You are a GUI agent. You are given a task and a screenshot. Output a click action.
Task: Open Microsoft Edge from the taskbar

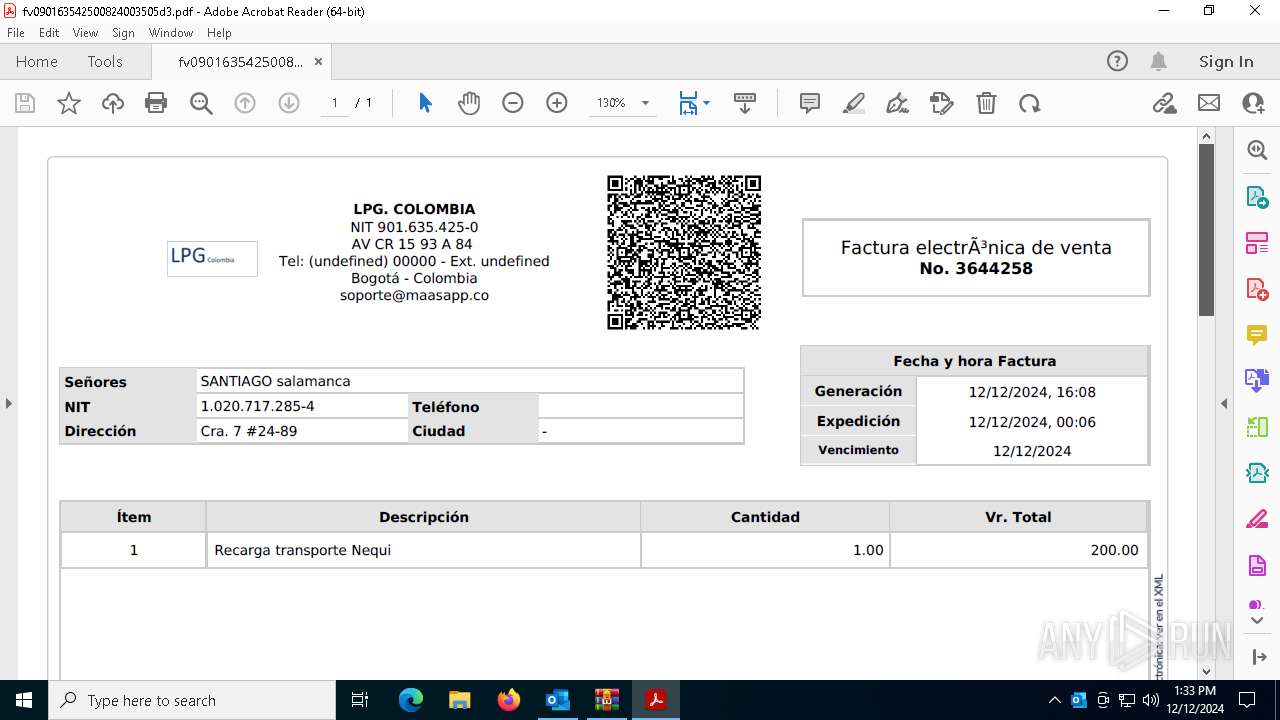point(411,700)
